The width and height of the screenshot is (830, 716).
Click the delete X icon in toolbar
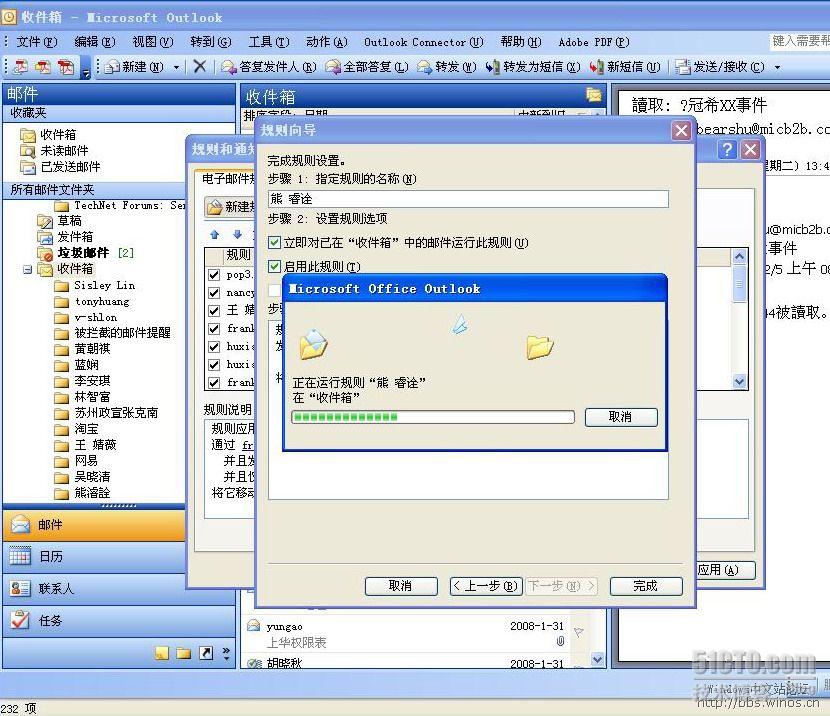200,66
